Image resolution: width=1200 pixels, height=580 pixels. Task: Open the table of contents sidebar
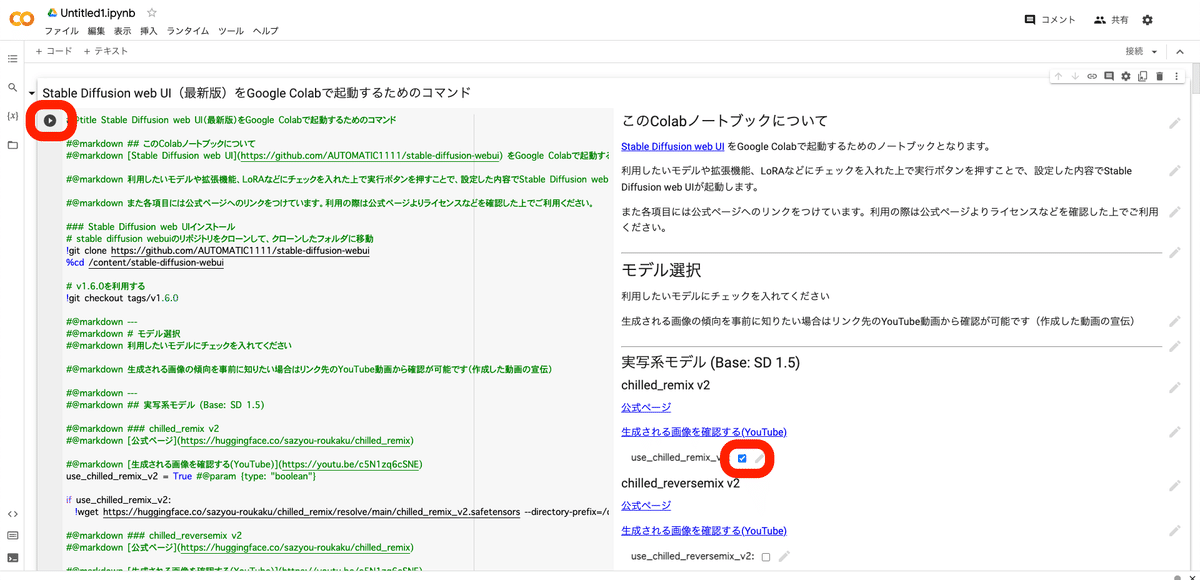point(12,59)
